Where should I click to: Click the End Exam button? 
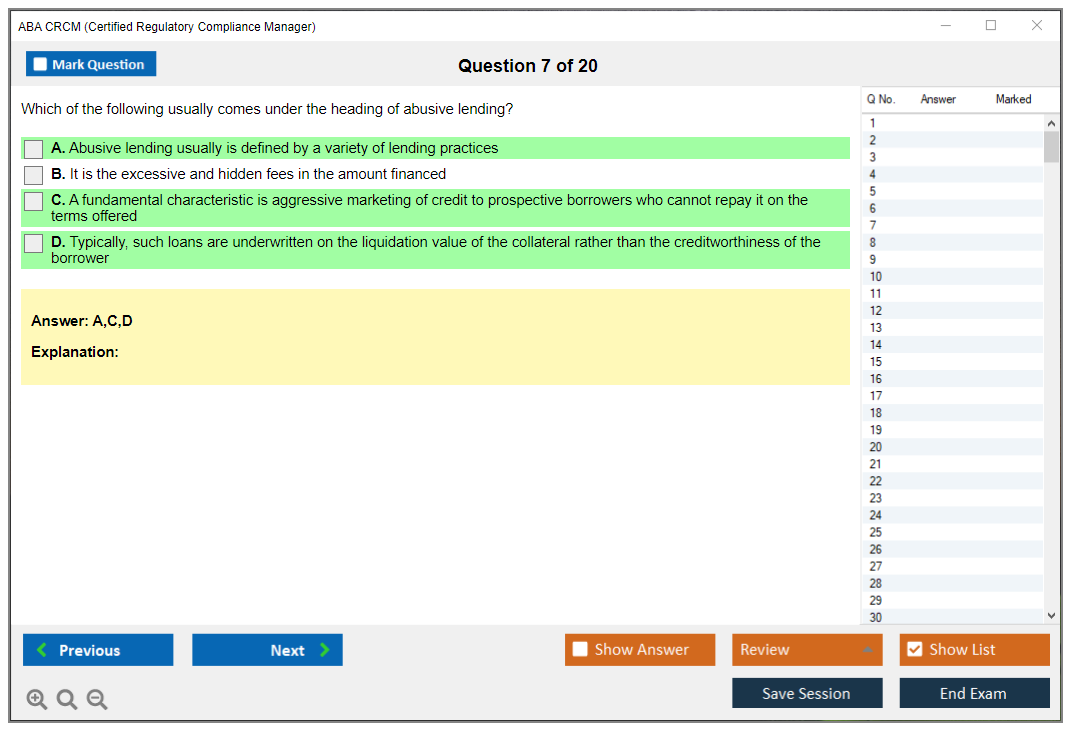pyautogui.click(x=974, y=693)
